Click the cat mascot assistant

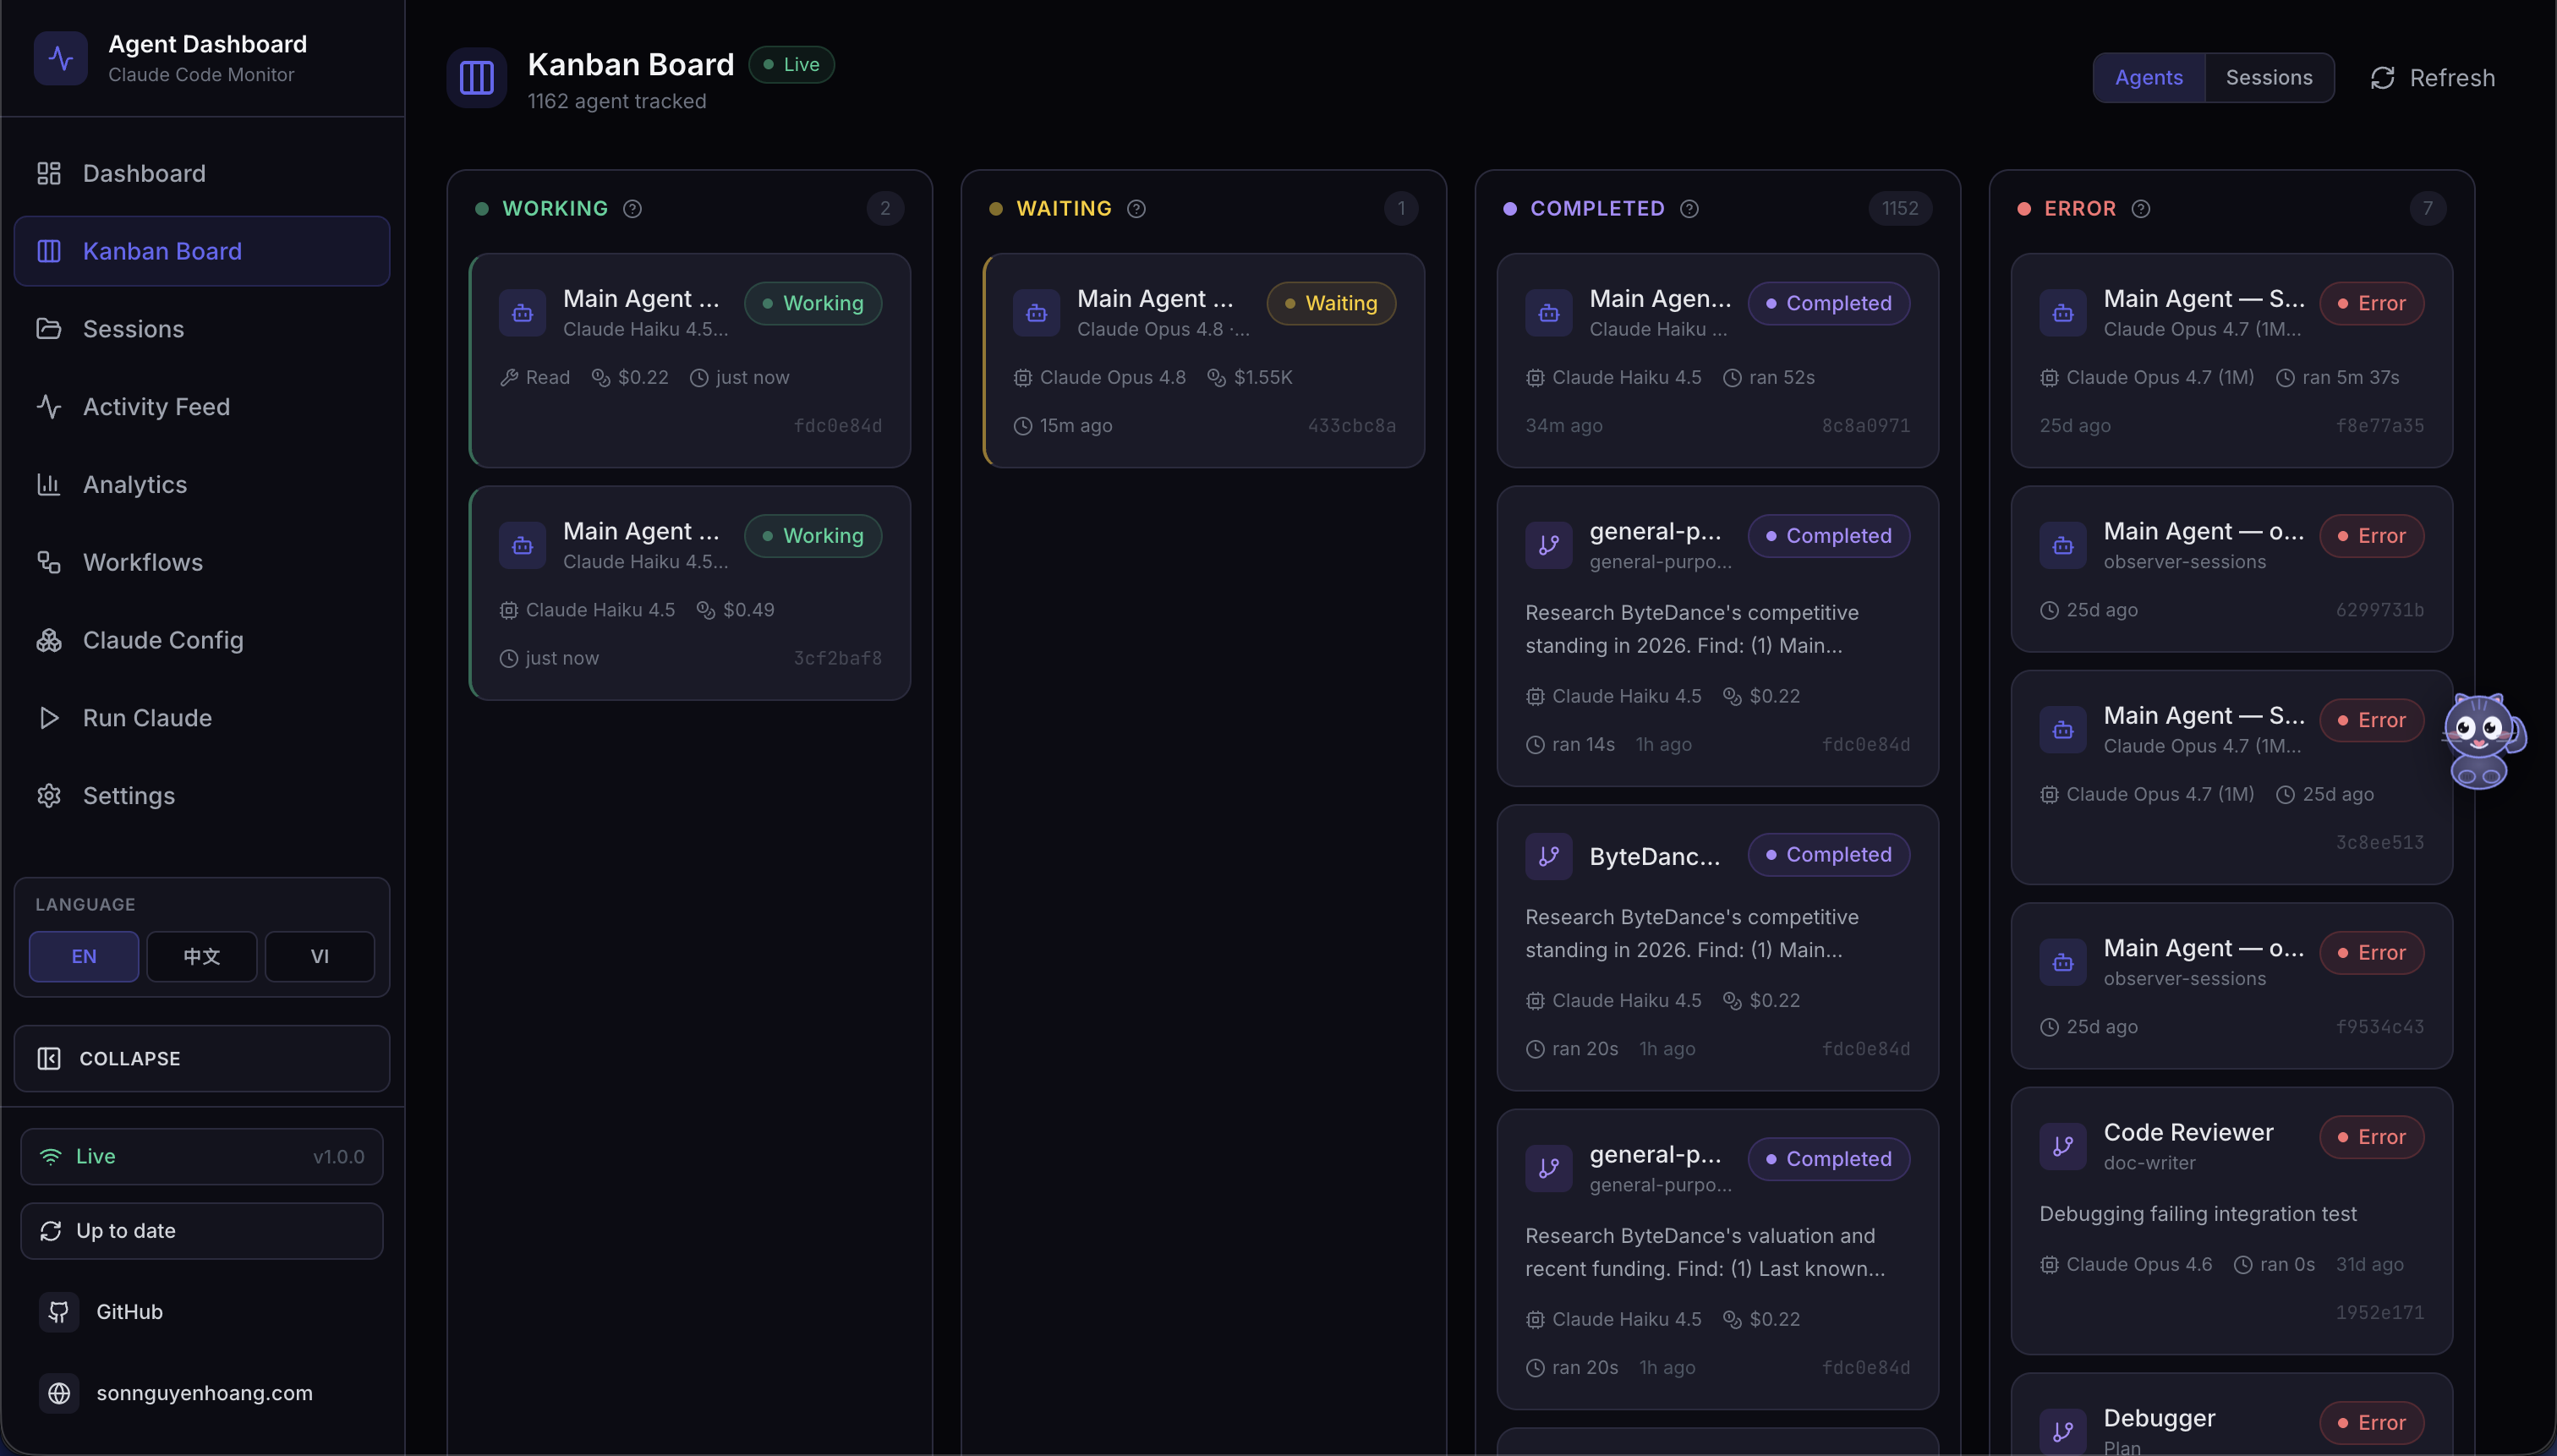point(2483,741)
